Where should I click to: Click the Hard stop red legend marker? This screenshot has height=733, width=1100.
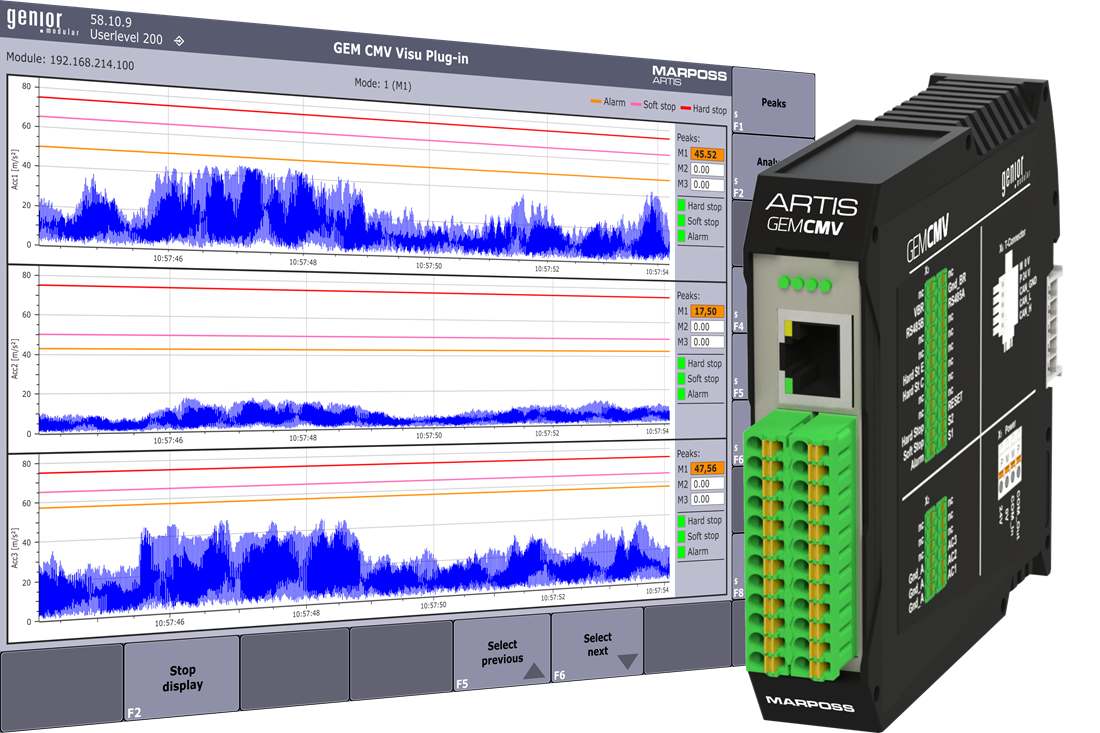pos(685,108)
